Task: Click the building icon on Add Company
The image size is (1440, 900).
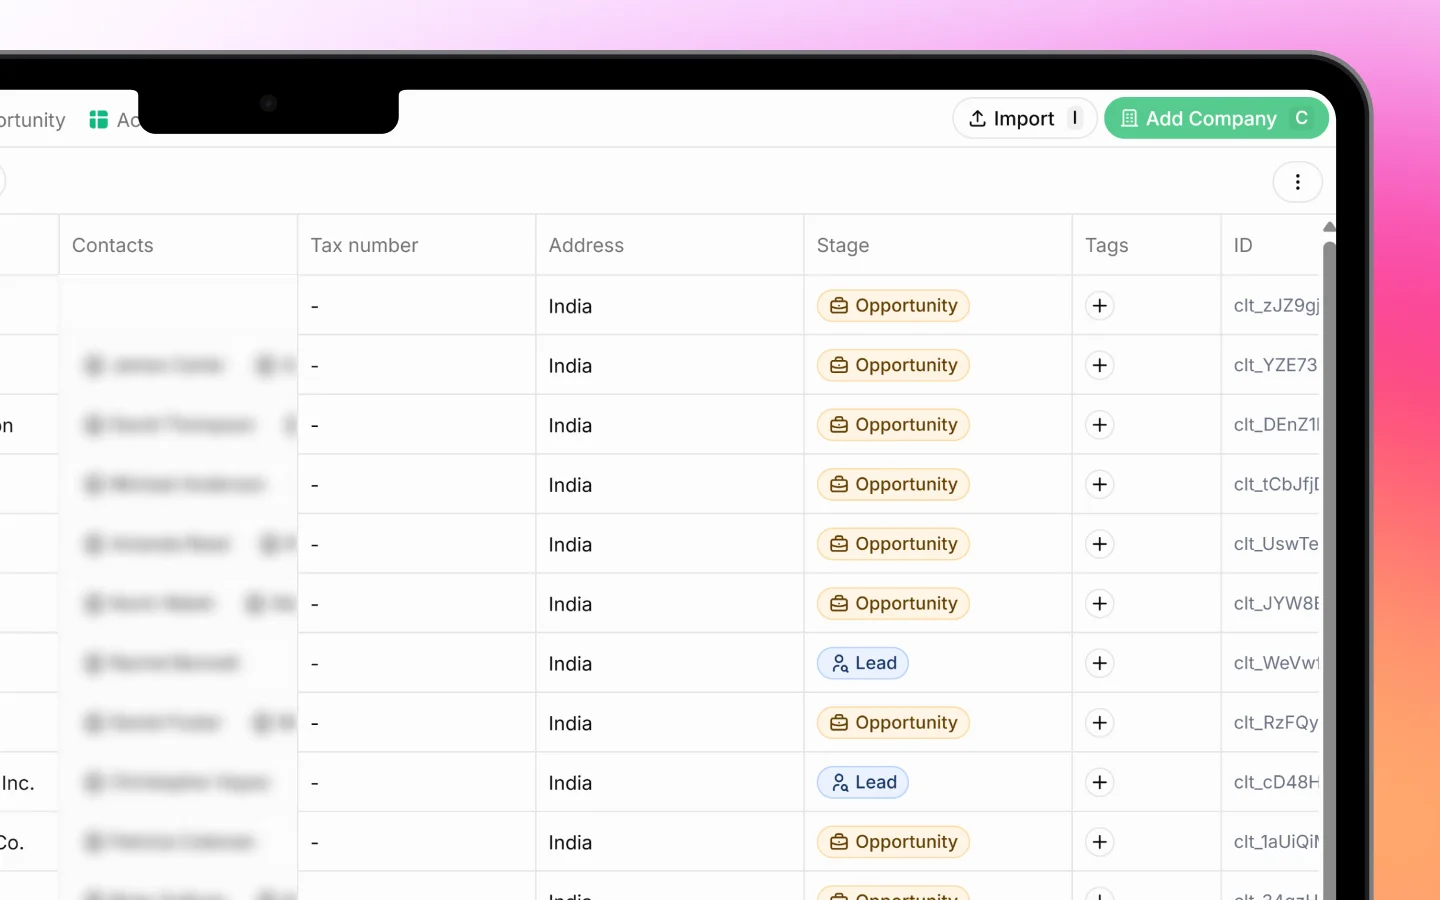Action: tap(1129, 119)
